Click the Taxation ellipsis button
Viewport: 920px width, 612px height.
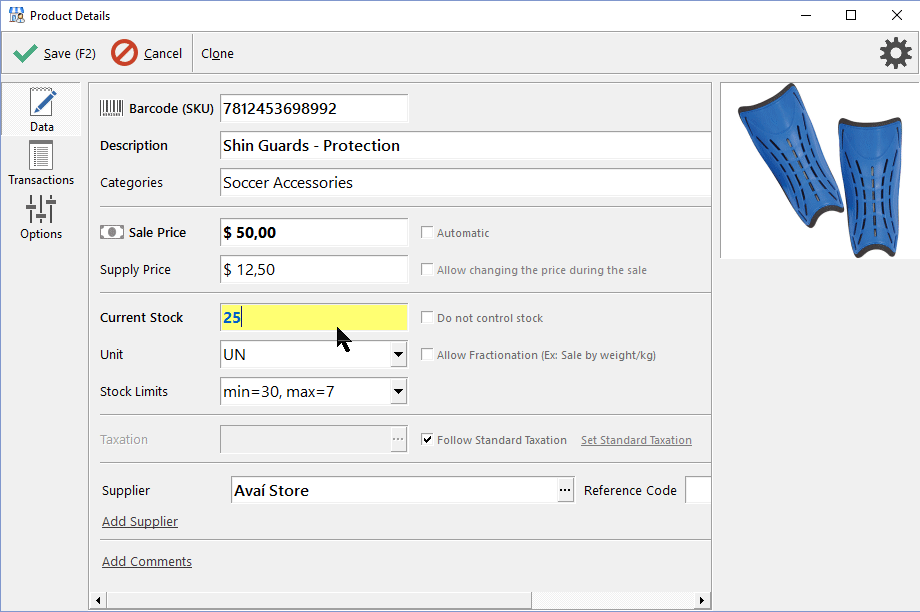coord(398,439)
